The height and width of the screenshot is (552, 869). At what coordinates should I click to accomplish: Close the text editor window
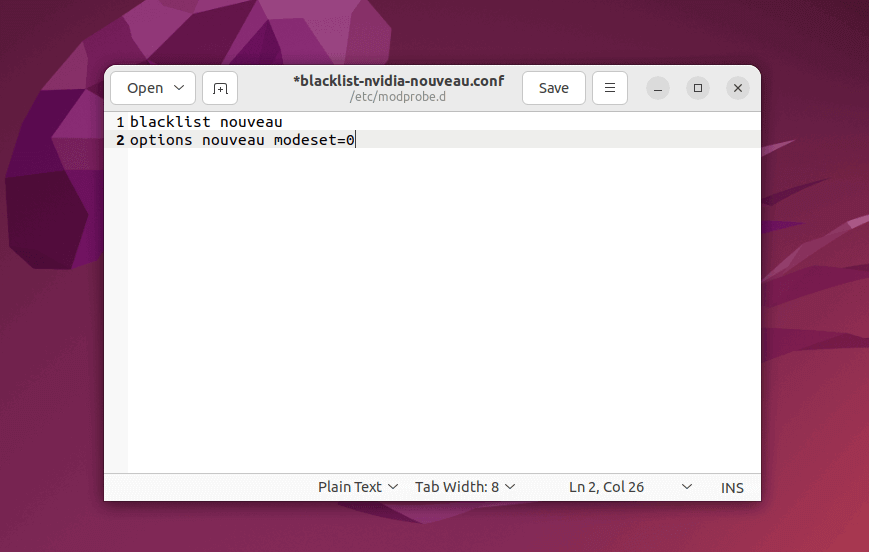pos(738,88)
